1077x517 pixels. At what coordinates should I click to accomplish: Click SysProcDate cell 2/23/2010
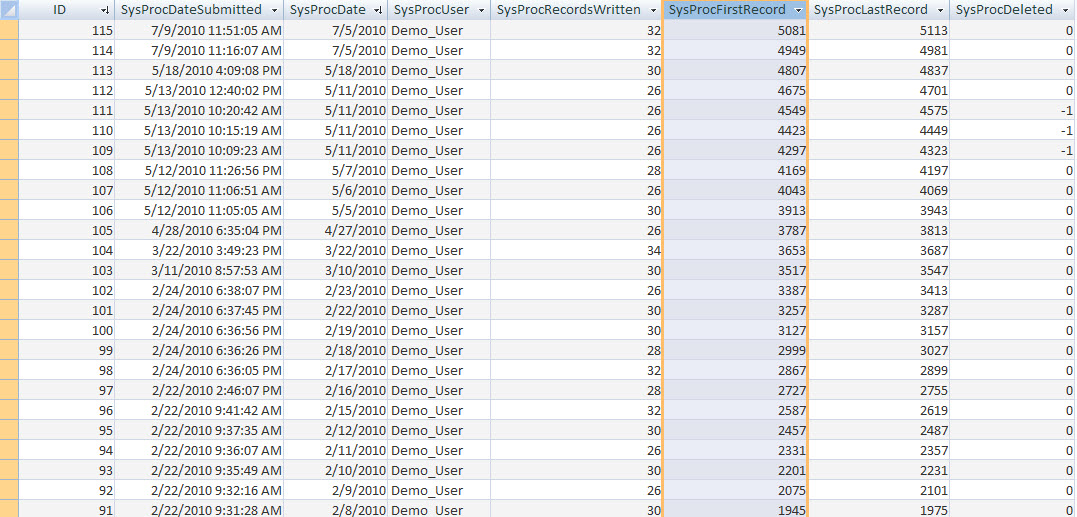335,290
